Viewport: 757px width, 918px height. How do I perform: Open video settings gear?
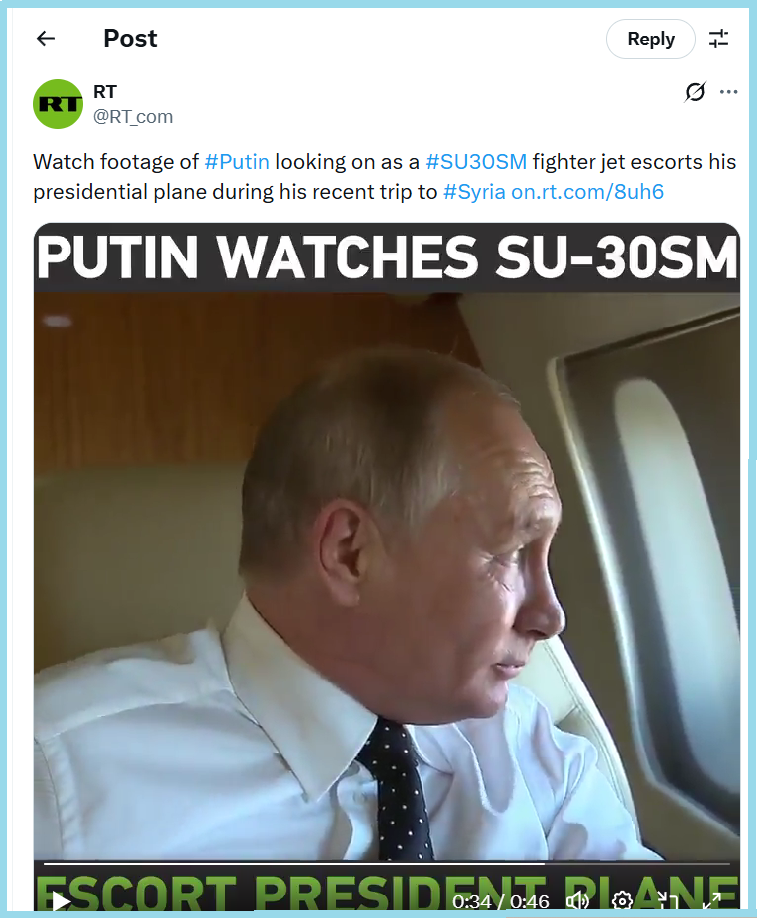click(x=622, y=901)
